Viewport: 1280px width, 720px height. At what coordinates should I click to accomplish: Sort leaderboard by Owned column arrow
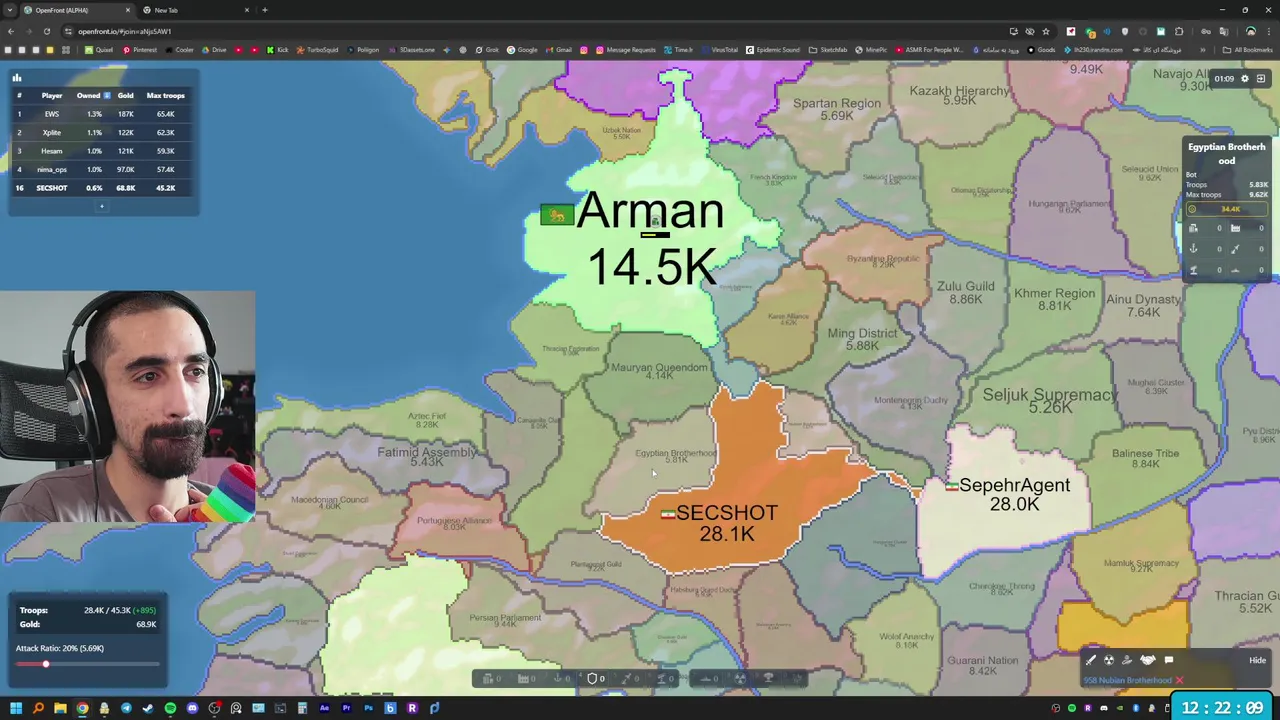(107, 96)
